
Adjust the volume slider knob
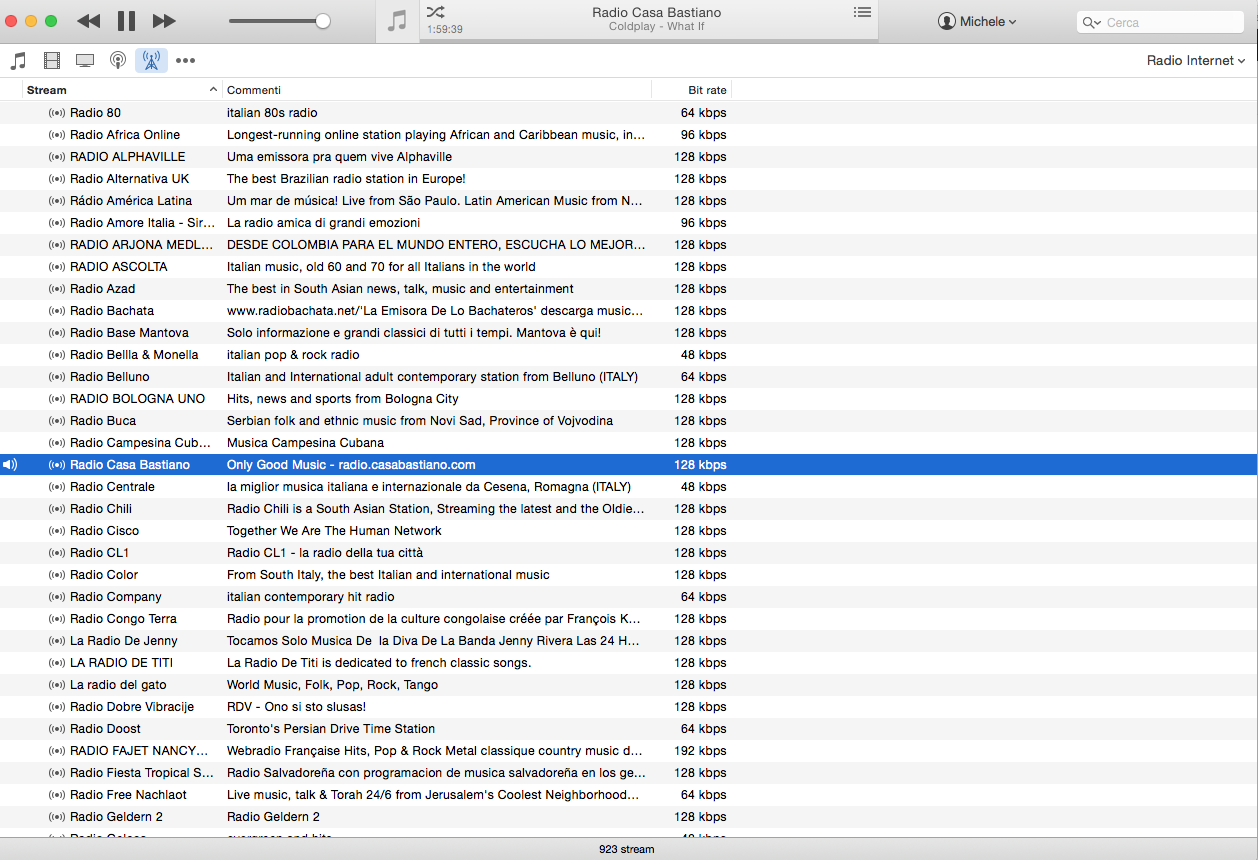322,21
